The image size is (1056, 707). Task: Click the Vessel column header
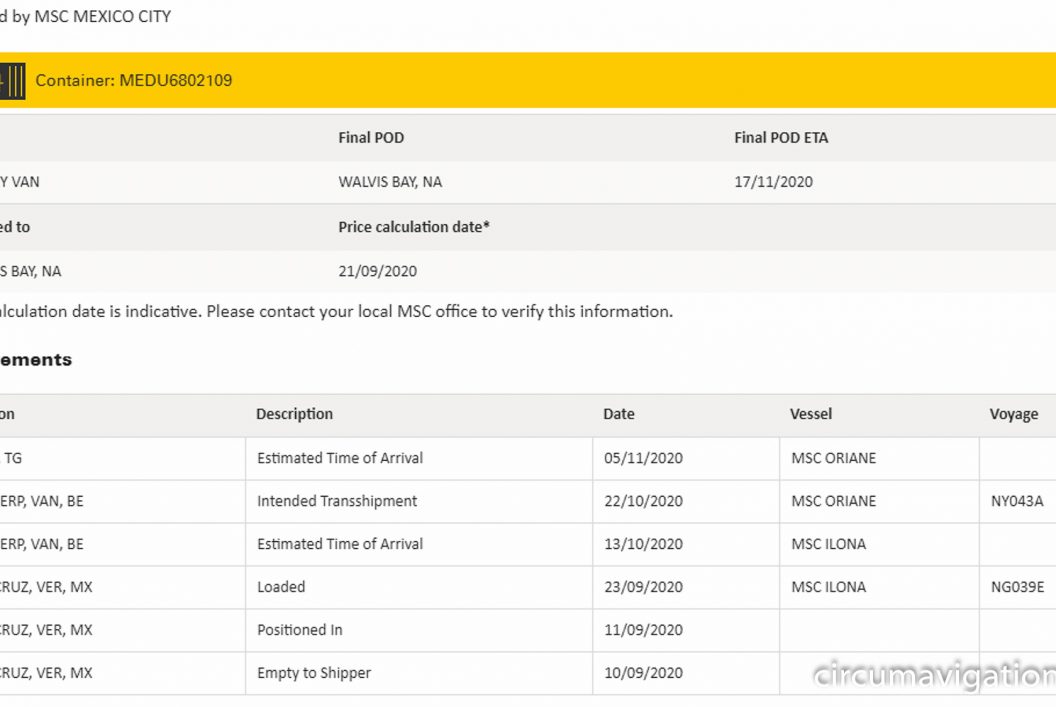click(x=811, y=414)
